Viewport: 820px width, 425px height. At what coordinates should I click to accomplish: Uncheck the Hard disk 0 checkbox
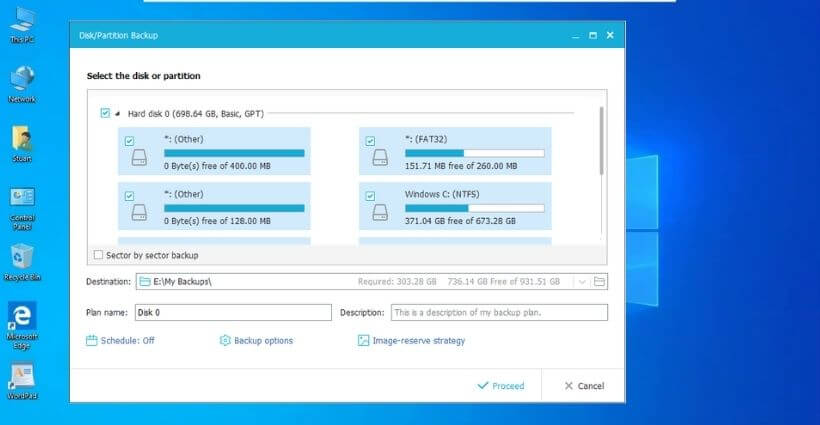coord(106,114)
